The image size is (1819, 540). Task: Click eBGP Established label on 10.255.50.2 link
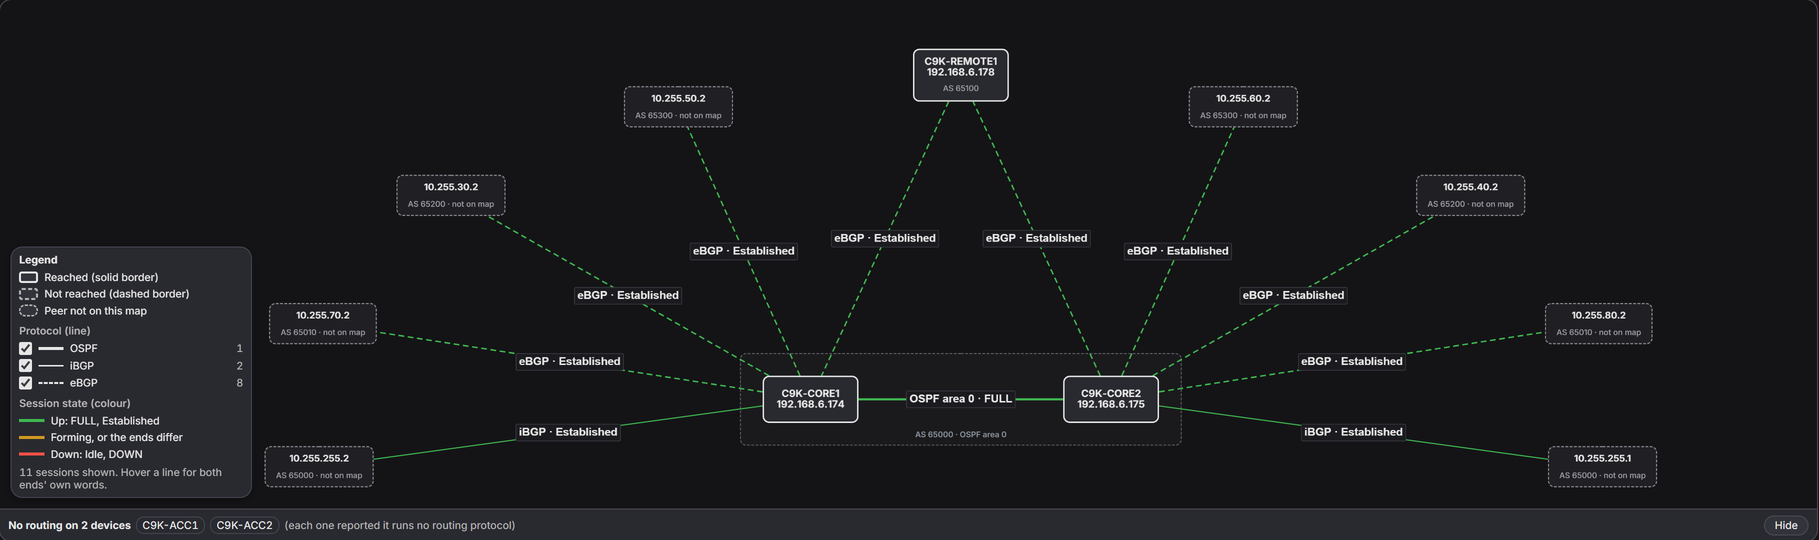(743, 251)
